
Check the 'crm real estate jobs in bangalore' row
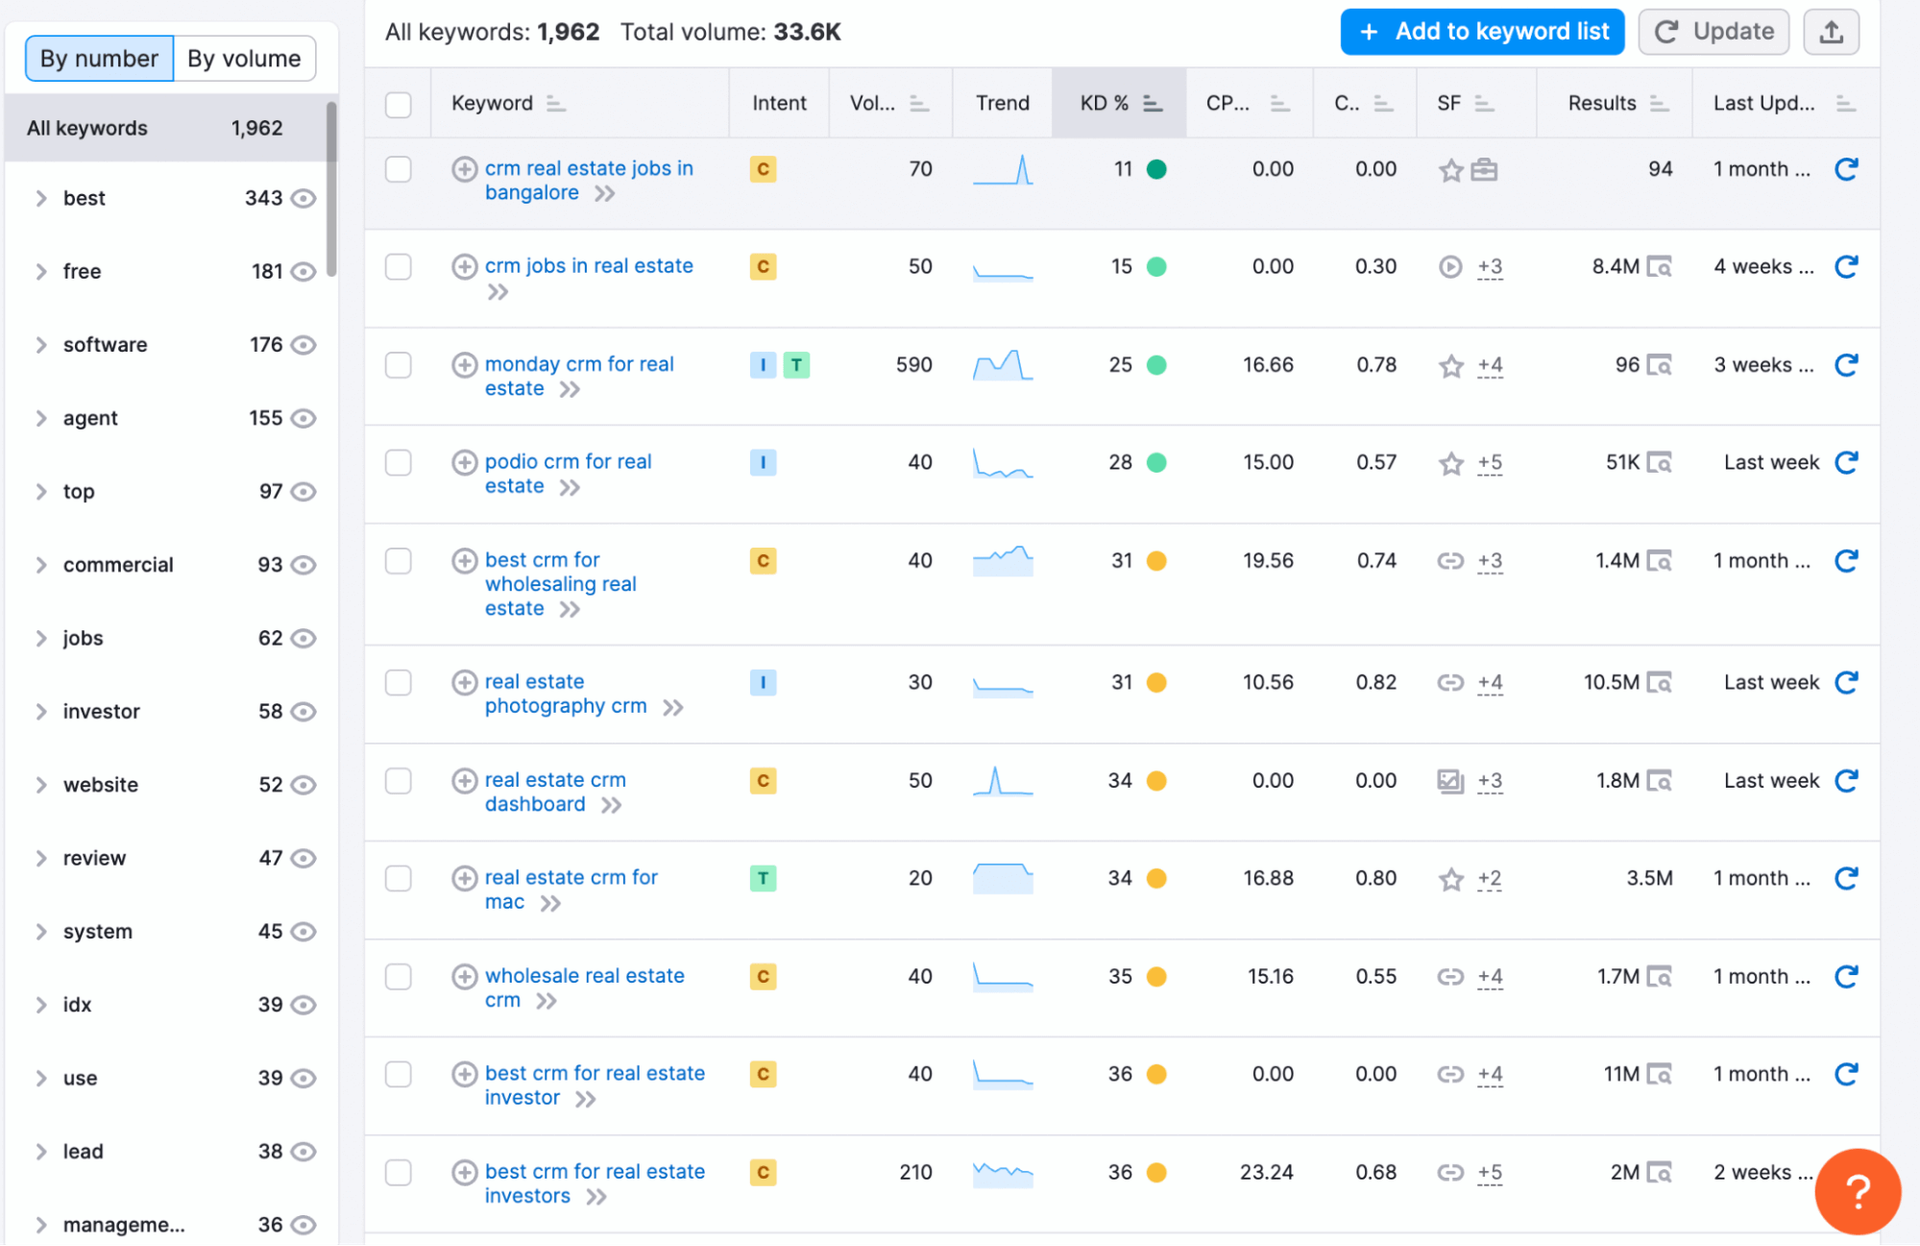(x=398, y=169)
